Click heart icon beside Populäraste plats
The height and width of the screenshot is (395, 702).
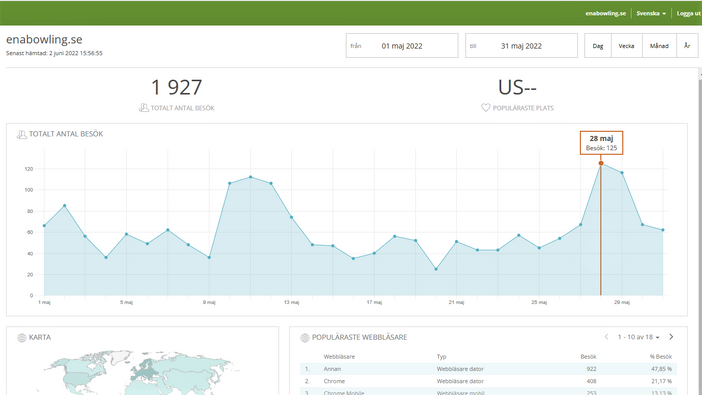(486, 108)
